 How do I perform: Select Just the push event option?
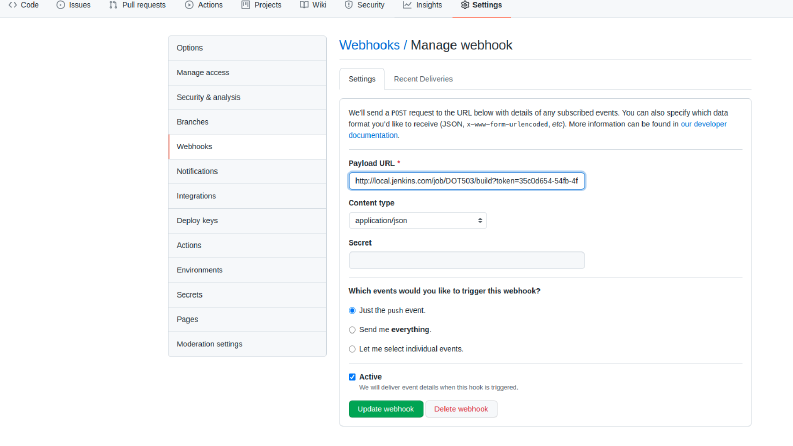[352, 310]
